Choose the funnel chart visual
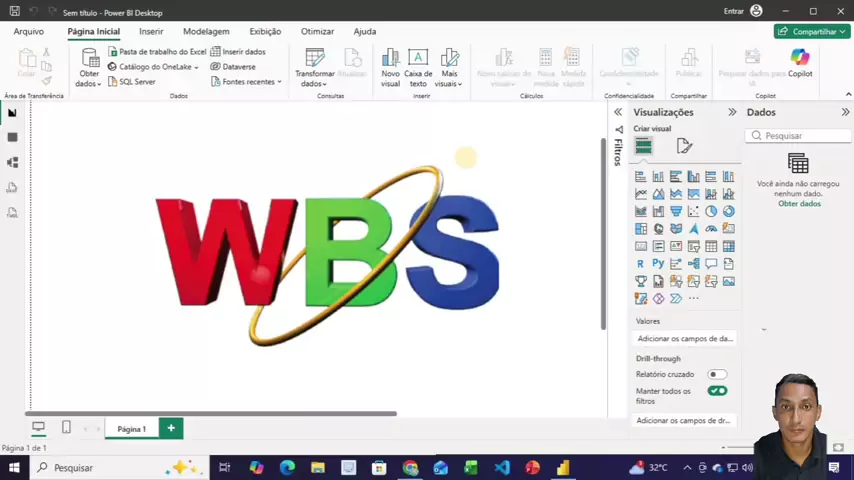 676,211
